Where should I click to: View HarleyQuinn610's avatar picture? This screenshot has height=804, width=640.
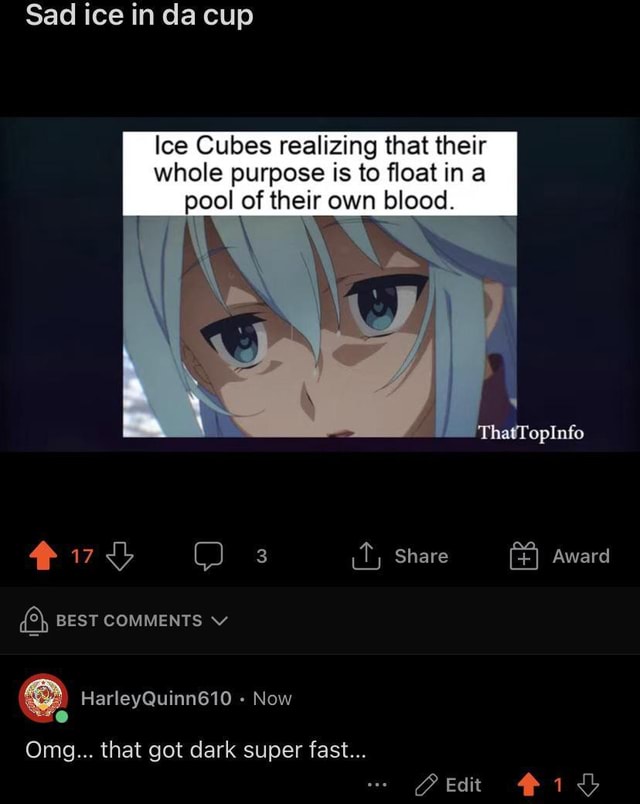[43, 698]
